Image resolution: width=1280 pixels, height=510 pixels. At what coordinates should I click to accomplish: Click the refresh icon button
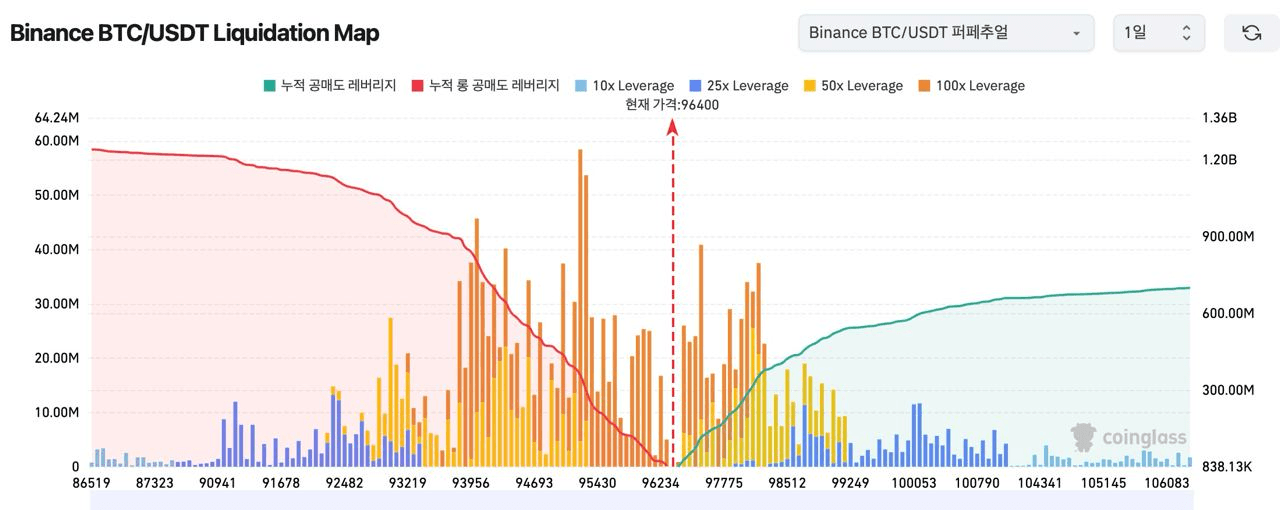[x=1251, y=32]
